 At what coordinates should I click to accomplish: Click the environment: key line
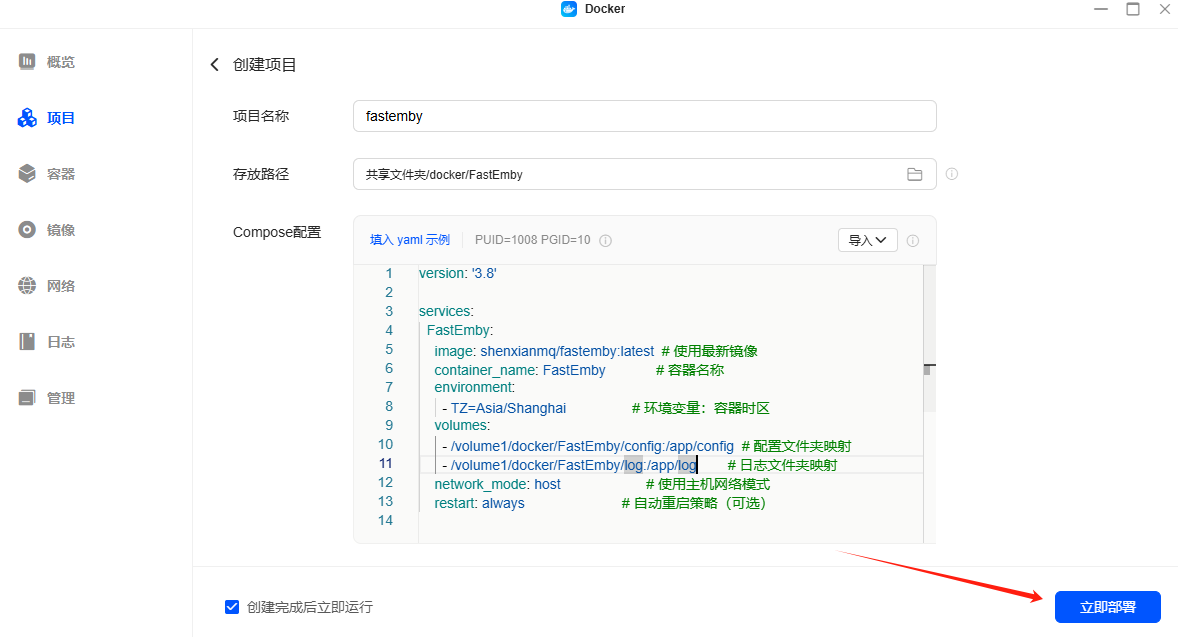click(475, 387)
